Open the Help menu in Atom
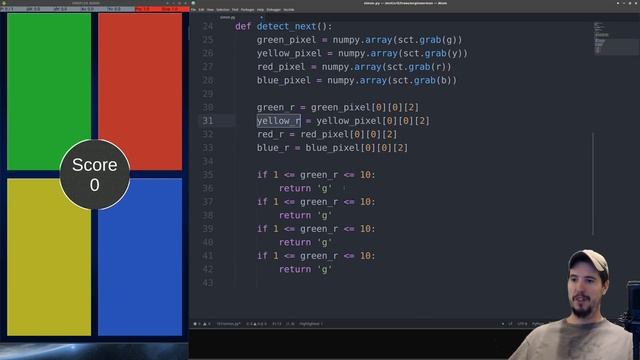 pos(260,10)
